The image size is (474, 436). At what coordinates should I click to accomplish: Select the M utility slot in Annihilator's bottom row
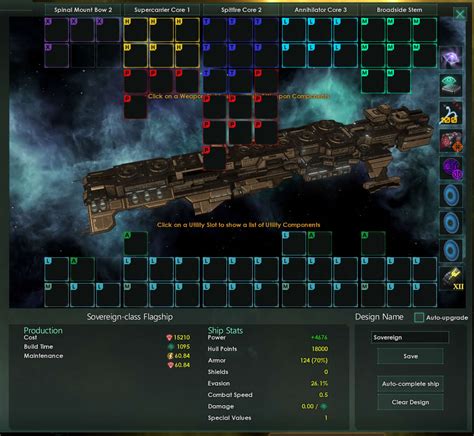[x=294, y=295]
